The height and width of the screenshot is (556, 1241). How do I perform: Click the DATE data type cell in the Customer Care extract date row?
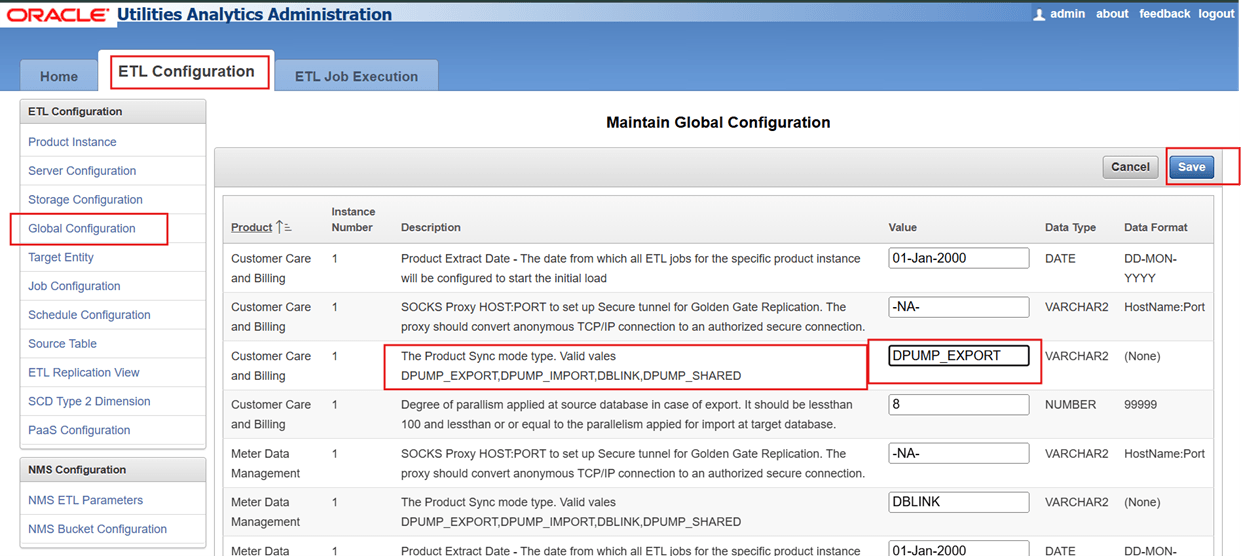(x=1060, y=259)
